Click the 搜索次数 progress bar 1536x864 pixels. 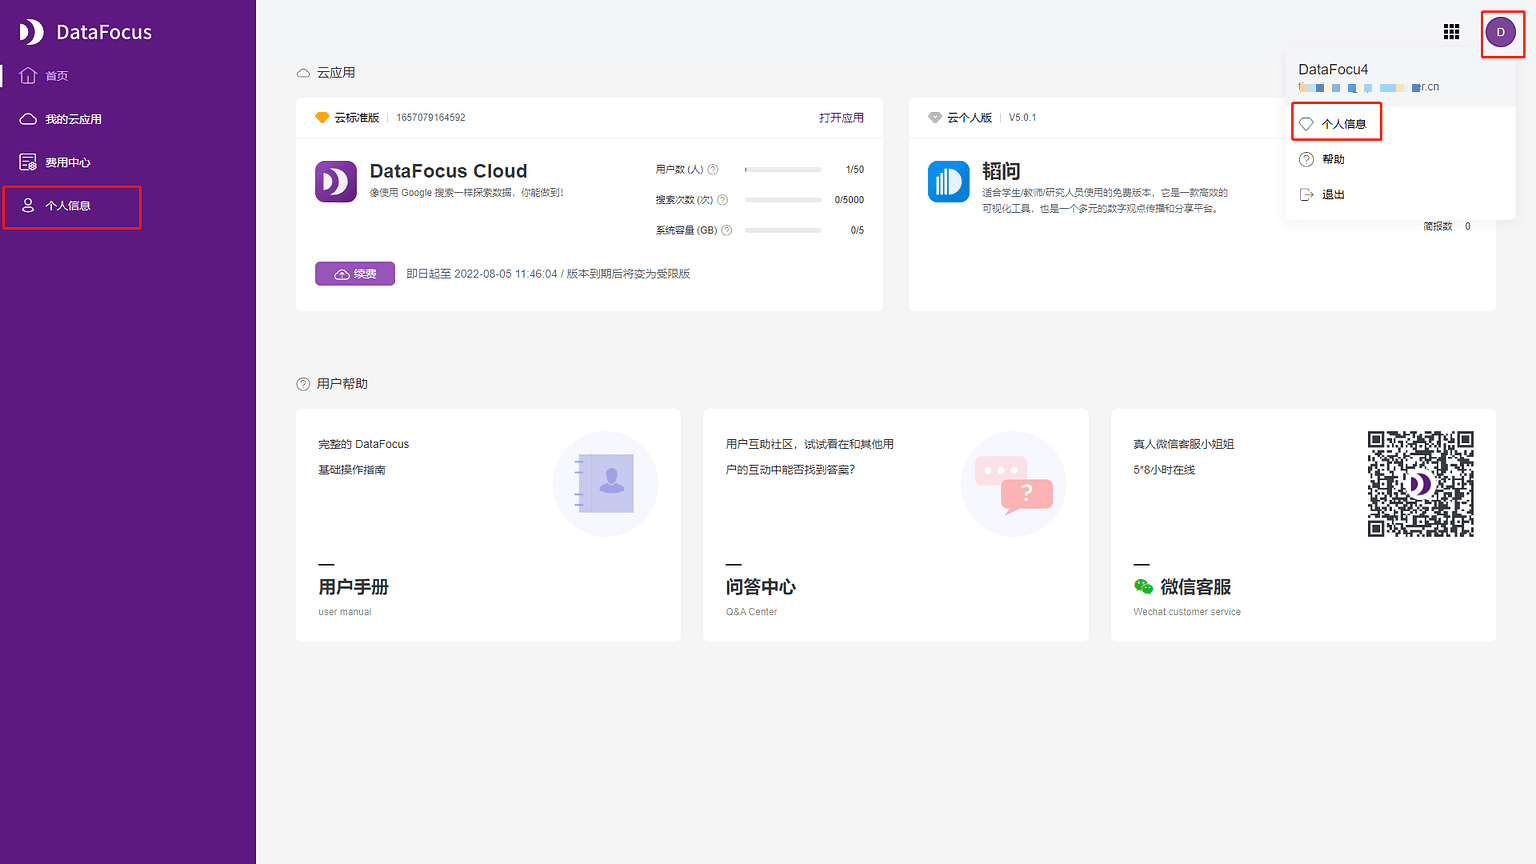pos(783,200)
